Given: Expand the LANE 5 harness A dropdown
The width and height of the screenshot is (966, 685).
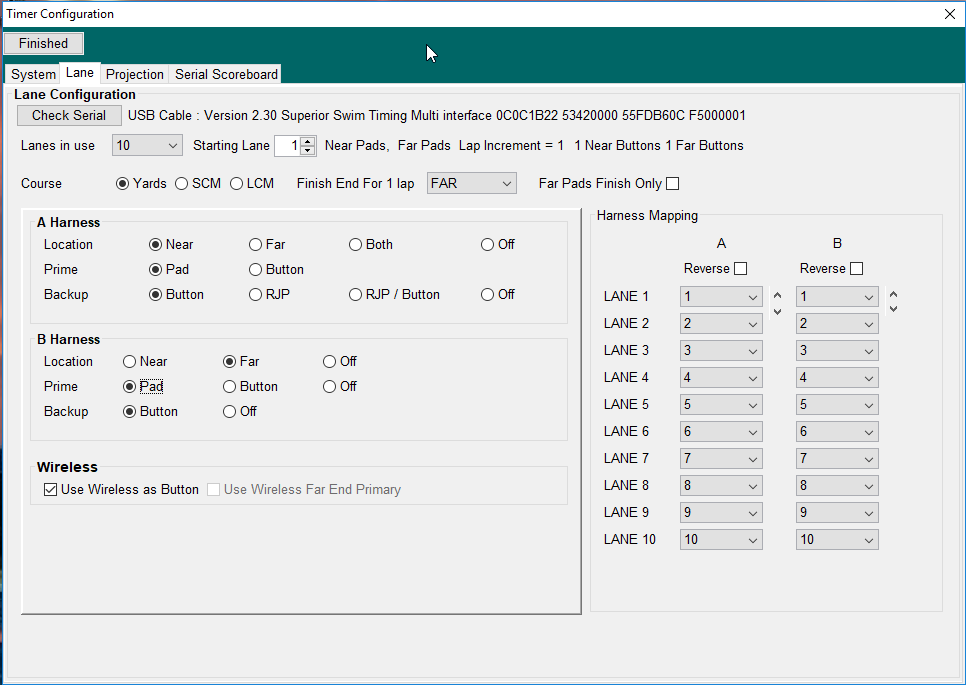Looking at the screenshot, I should click(x=721, y=405).
